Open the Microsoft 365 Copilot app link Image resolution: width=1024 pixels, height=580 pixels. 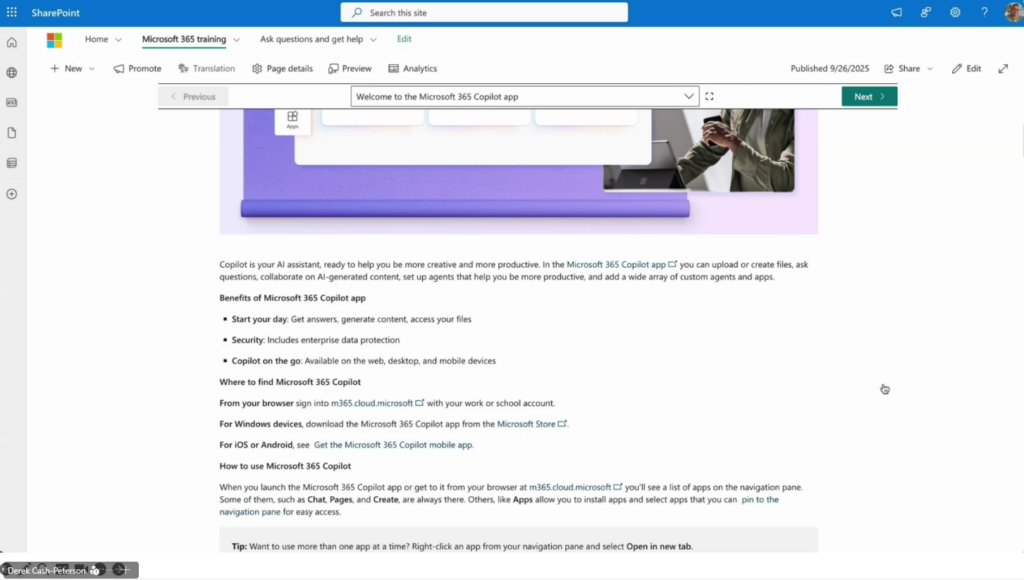[621, 265]
